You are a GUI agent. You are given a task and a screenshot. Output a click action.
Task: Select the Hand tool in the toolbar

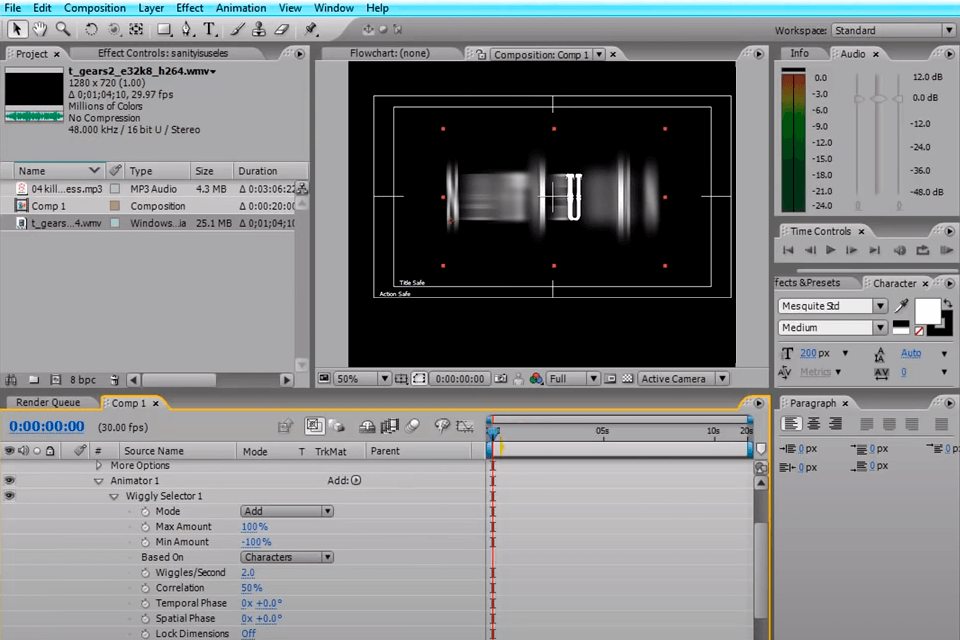pyautogui.click(x=38, y=29)
